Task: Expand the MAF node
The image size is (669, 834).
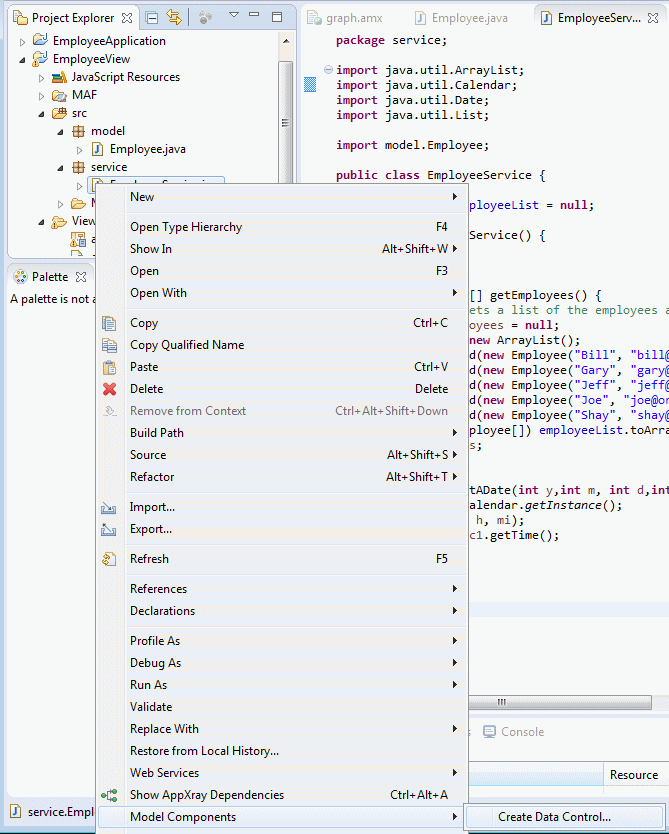Action: click(41, 96)
